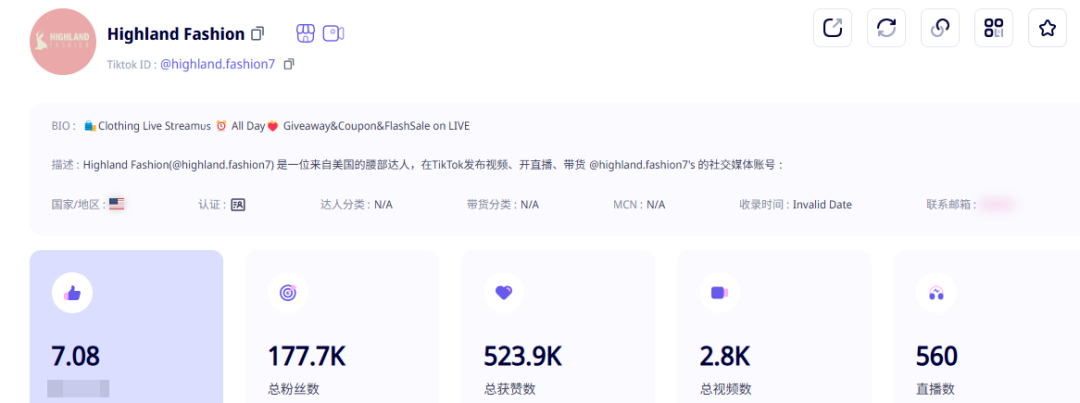Copy the page link with chain icon
Image resolution: width=1080 pixels, height=403 pixels.
(x=940, y=28)
